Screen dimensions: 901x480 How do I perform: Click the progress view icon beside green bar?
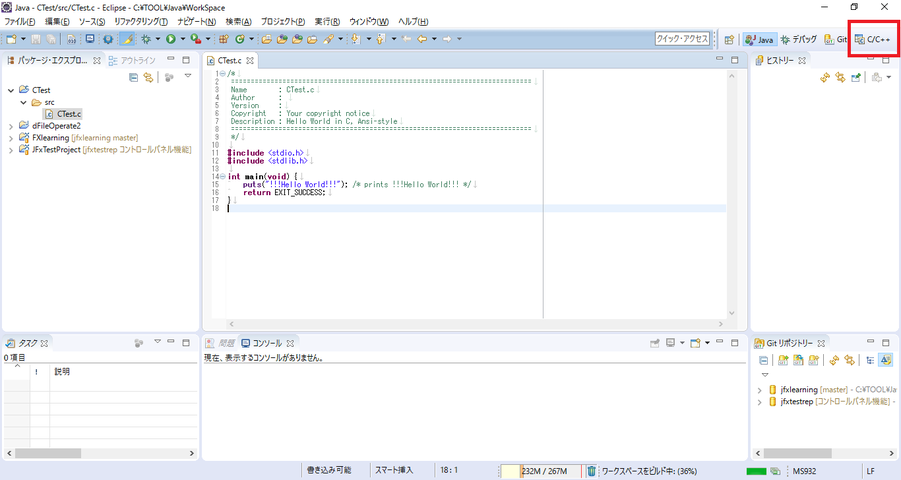tap(775, 471)
